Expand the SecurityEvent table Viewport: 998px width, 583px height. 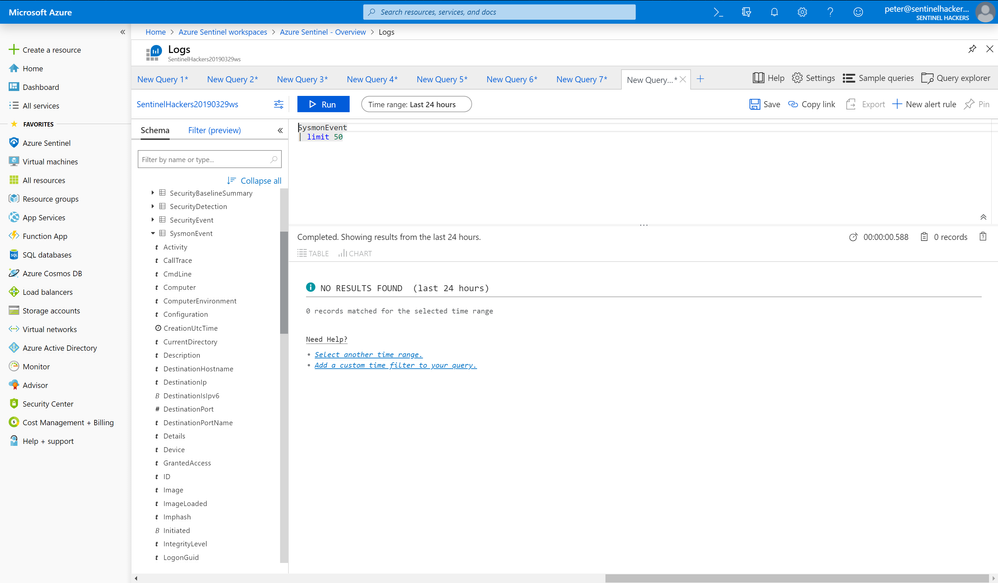(153, 220)
